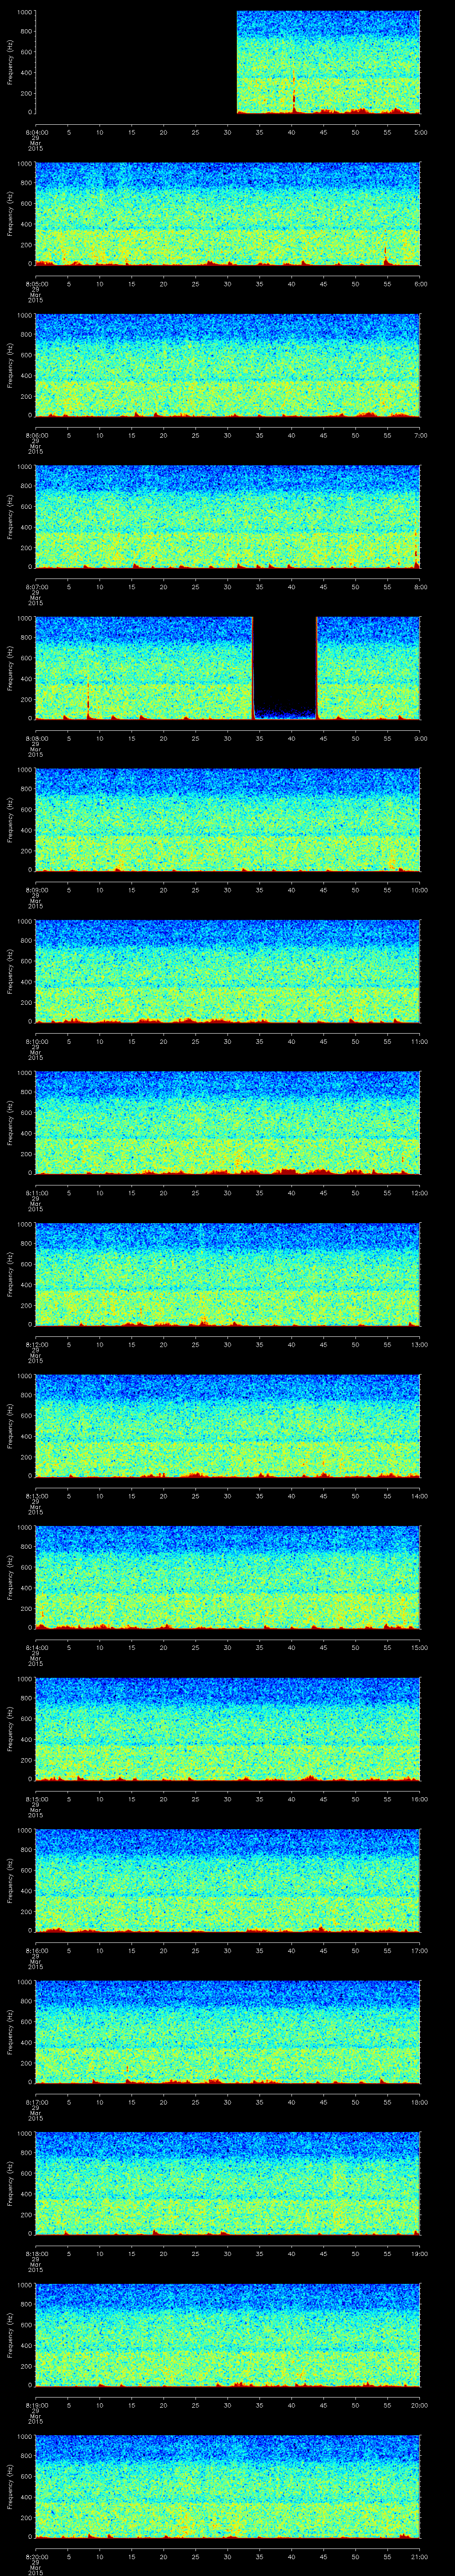Click the spectrogram plot starting at 8:15:00
The width and height of the screenshot is (455, 2576).
[x=227, y=1728]
